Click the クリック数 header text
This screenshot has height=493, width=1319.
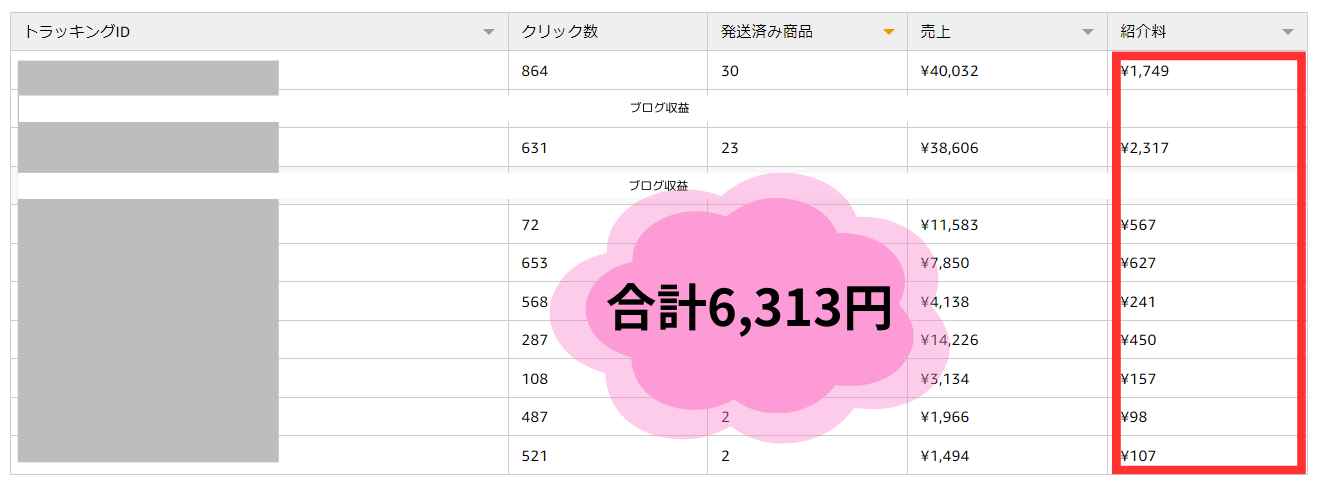559,32
